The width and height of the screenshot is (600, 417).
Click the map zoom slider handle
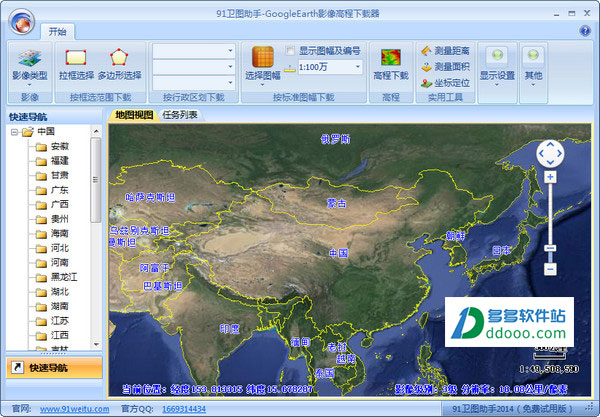[550, 249]
